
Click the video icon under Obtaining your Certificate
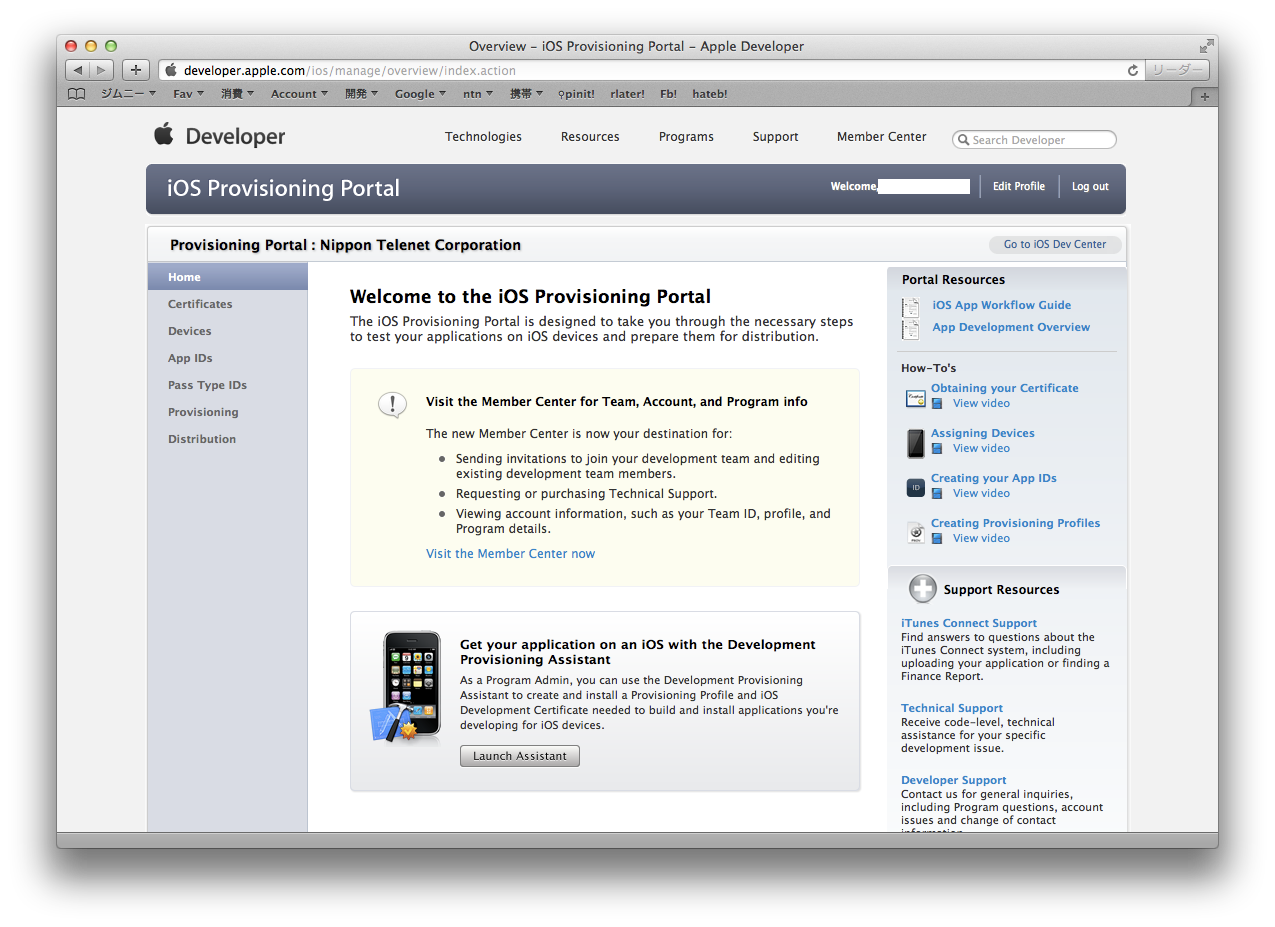[x=937, y=404]
